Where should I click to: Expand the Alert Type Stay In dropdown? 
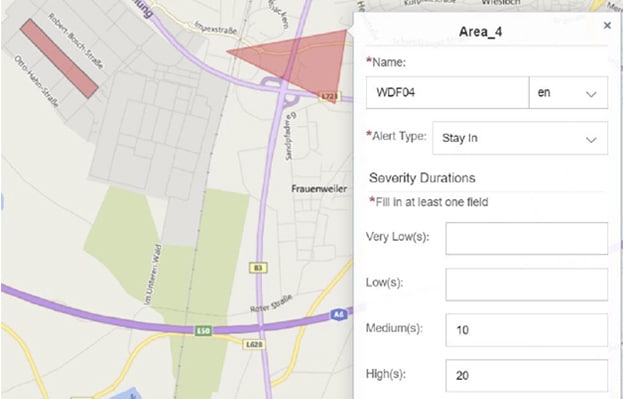[520, 138]
